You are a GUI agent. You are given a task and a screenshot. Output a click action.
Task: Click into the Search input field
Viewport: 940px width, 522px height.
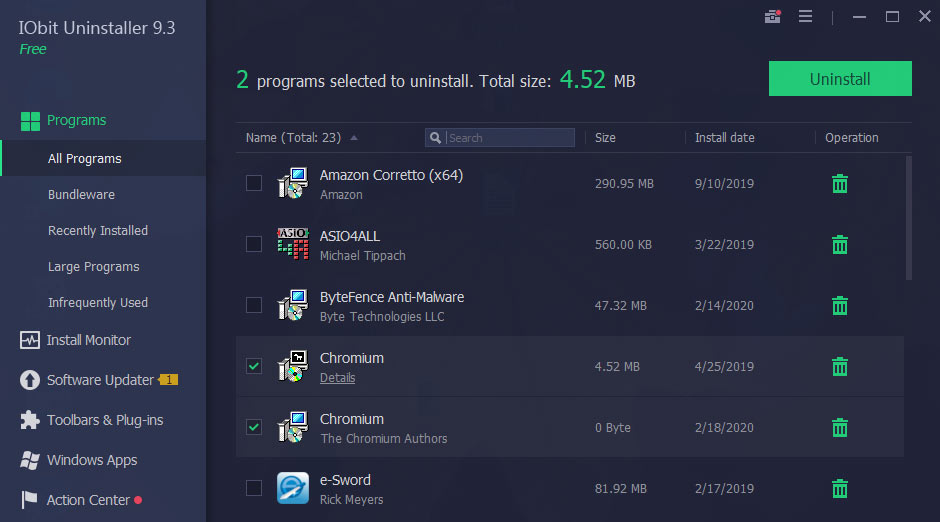(x=500, y=138)
